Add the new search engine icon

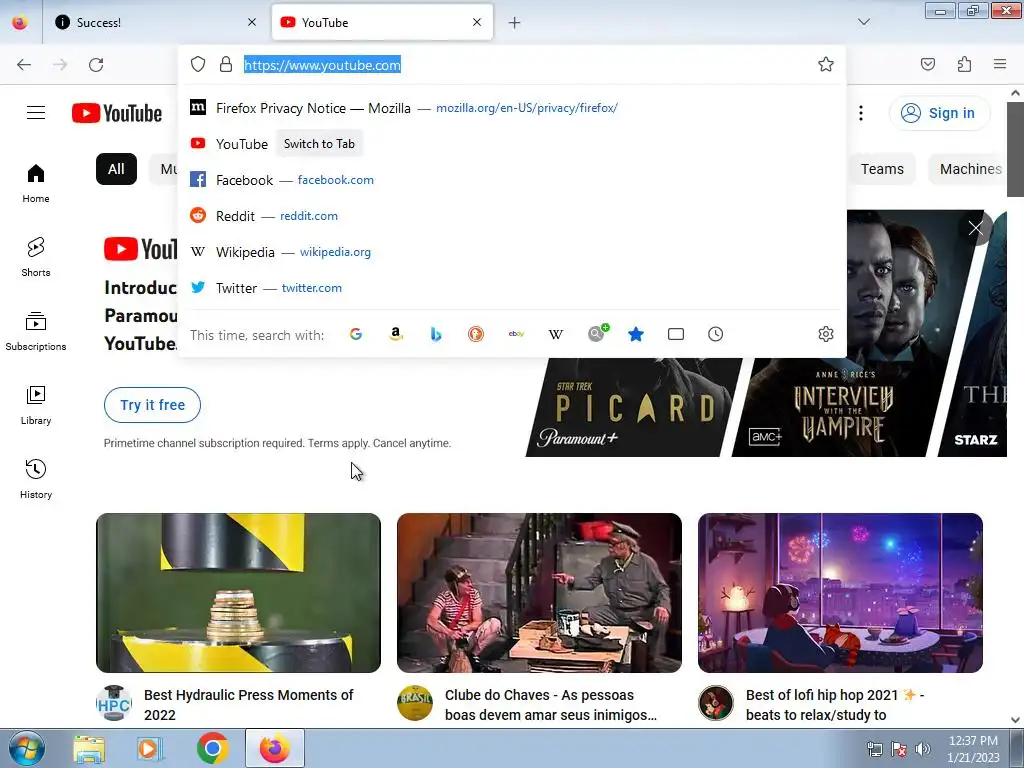[x=597, y=334]
